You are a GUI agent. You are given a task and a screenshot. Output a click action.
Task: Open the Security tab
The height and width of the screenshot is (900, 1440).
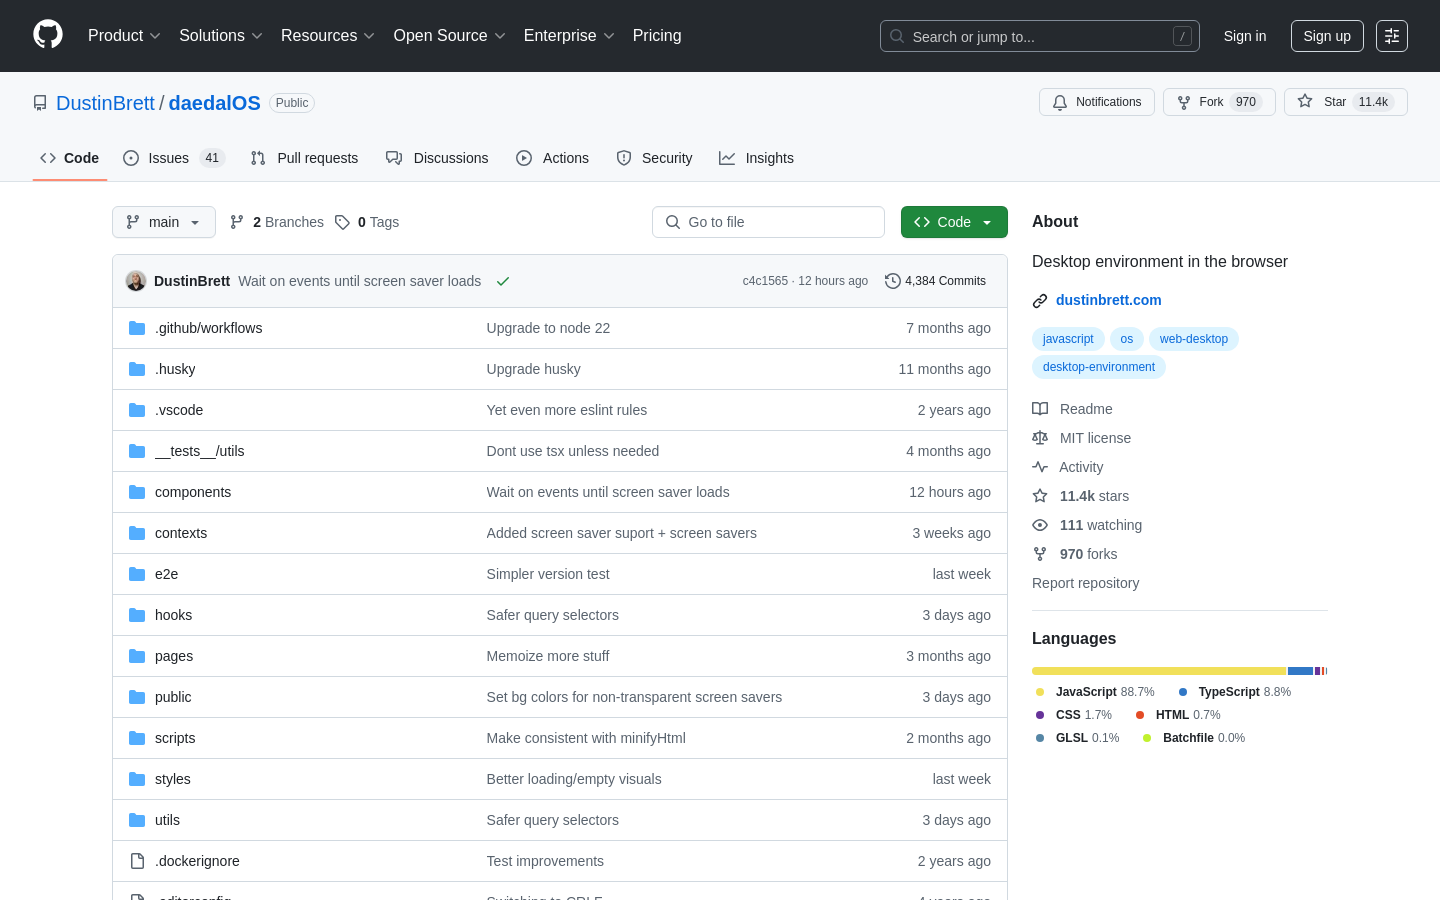coord(654,158)
